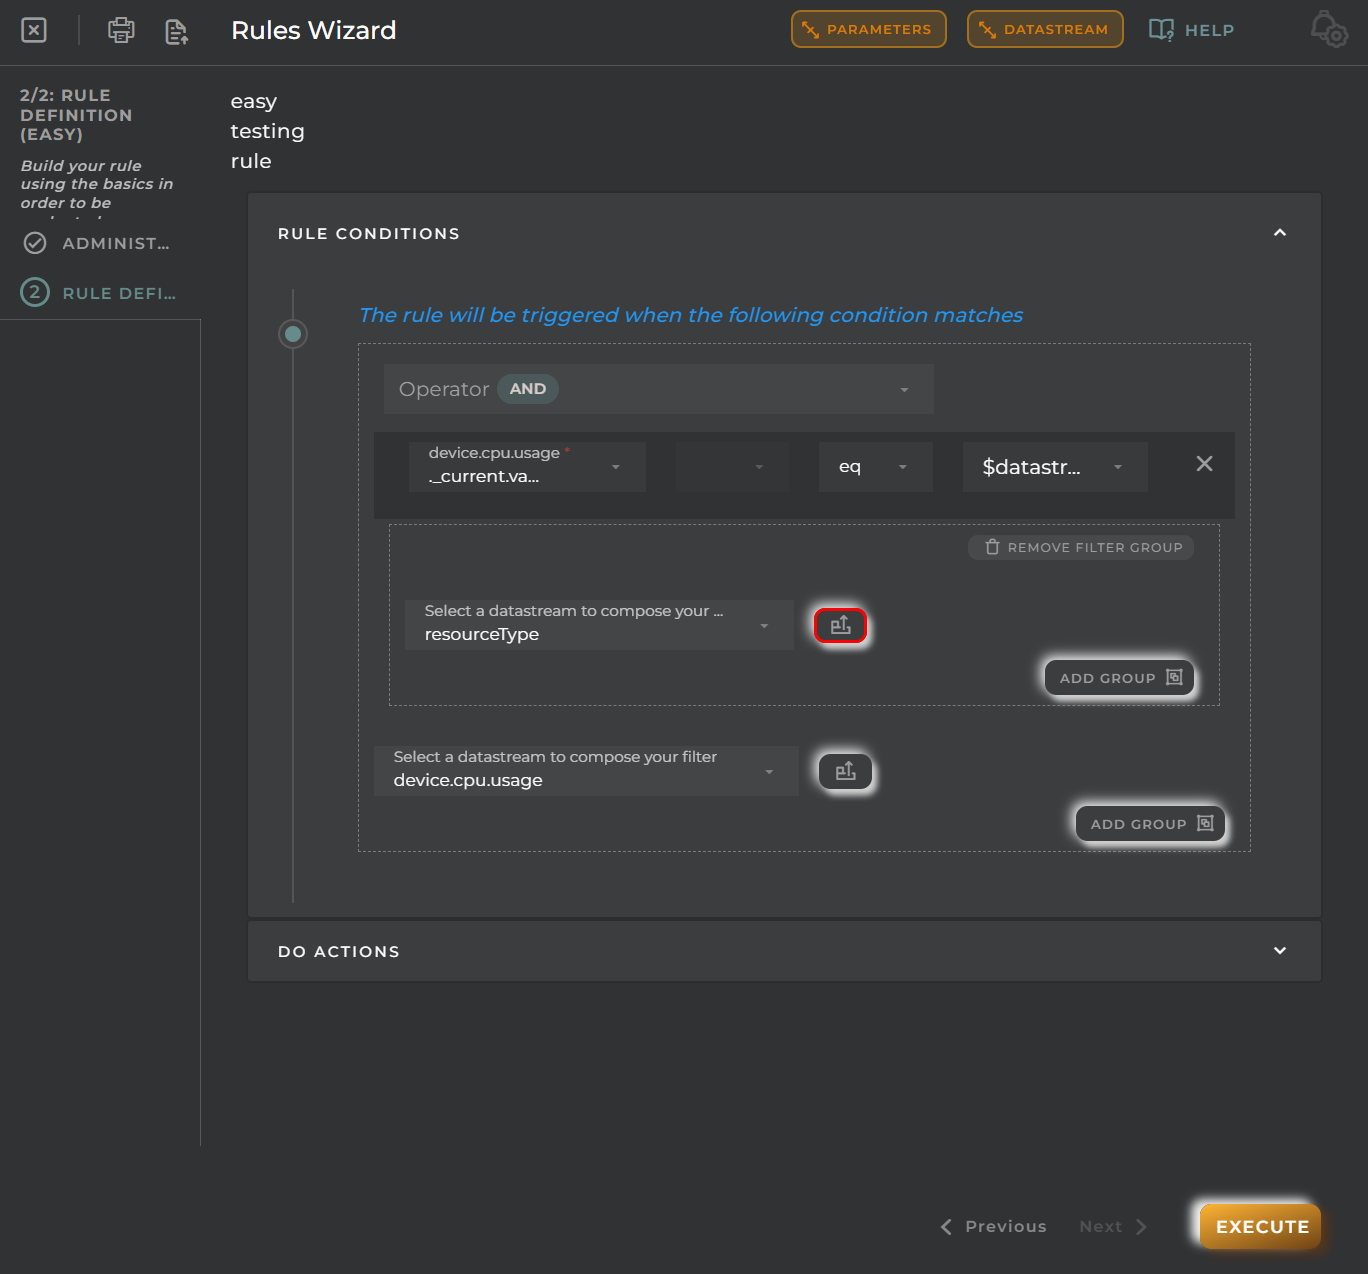Go to the Previous step
The width and height of the screenshot is (1368, 1274).
tap(993, 1226)
